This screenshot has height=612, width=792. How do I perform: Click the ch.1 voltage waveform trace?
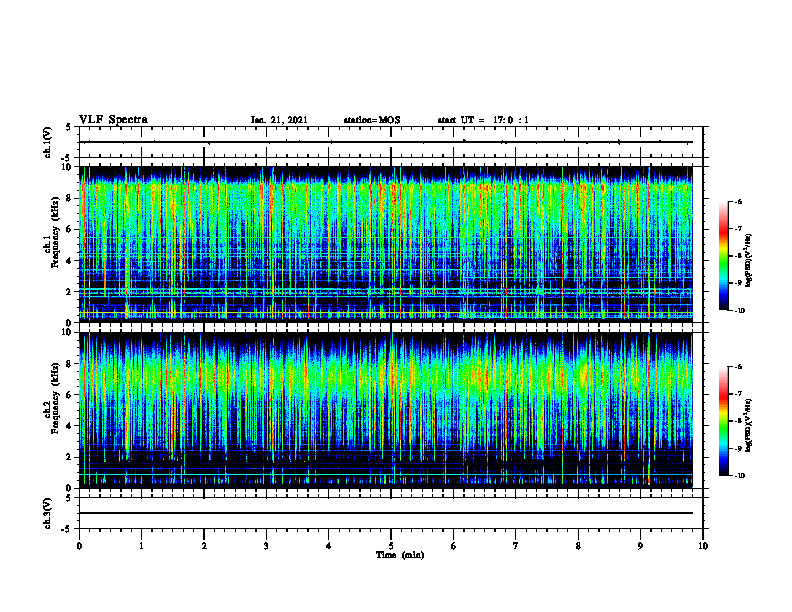pos(386,142)
